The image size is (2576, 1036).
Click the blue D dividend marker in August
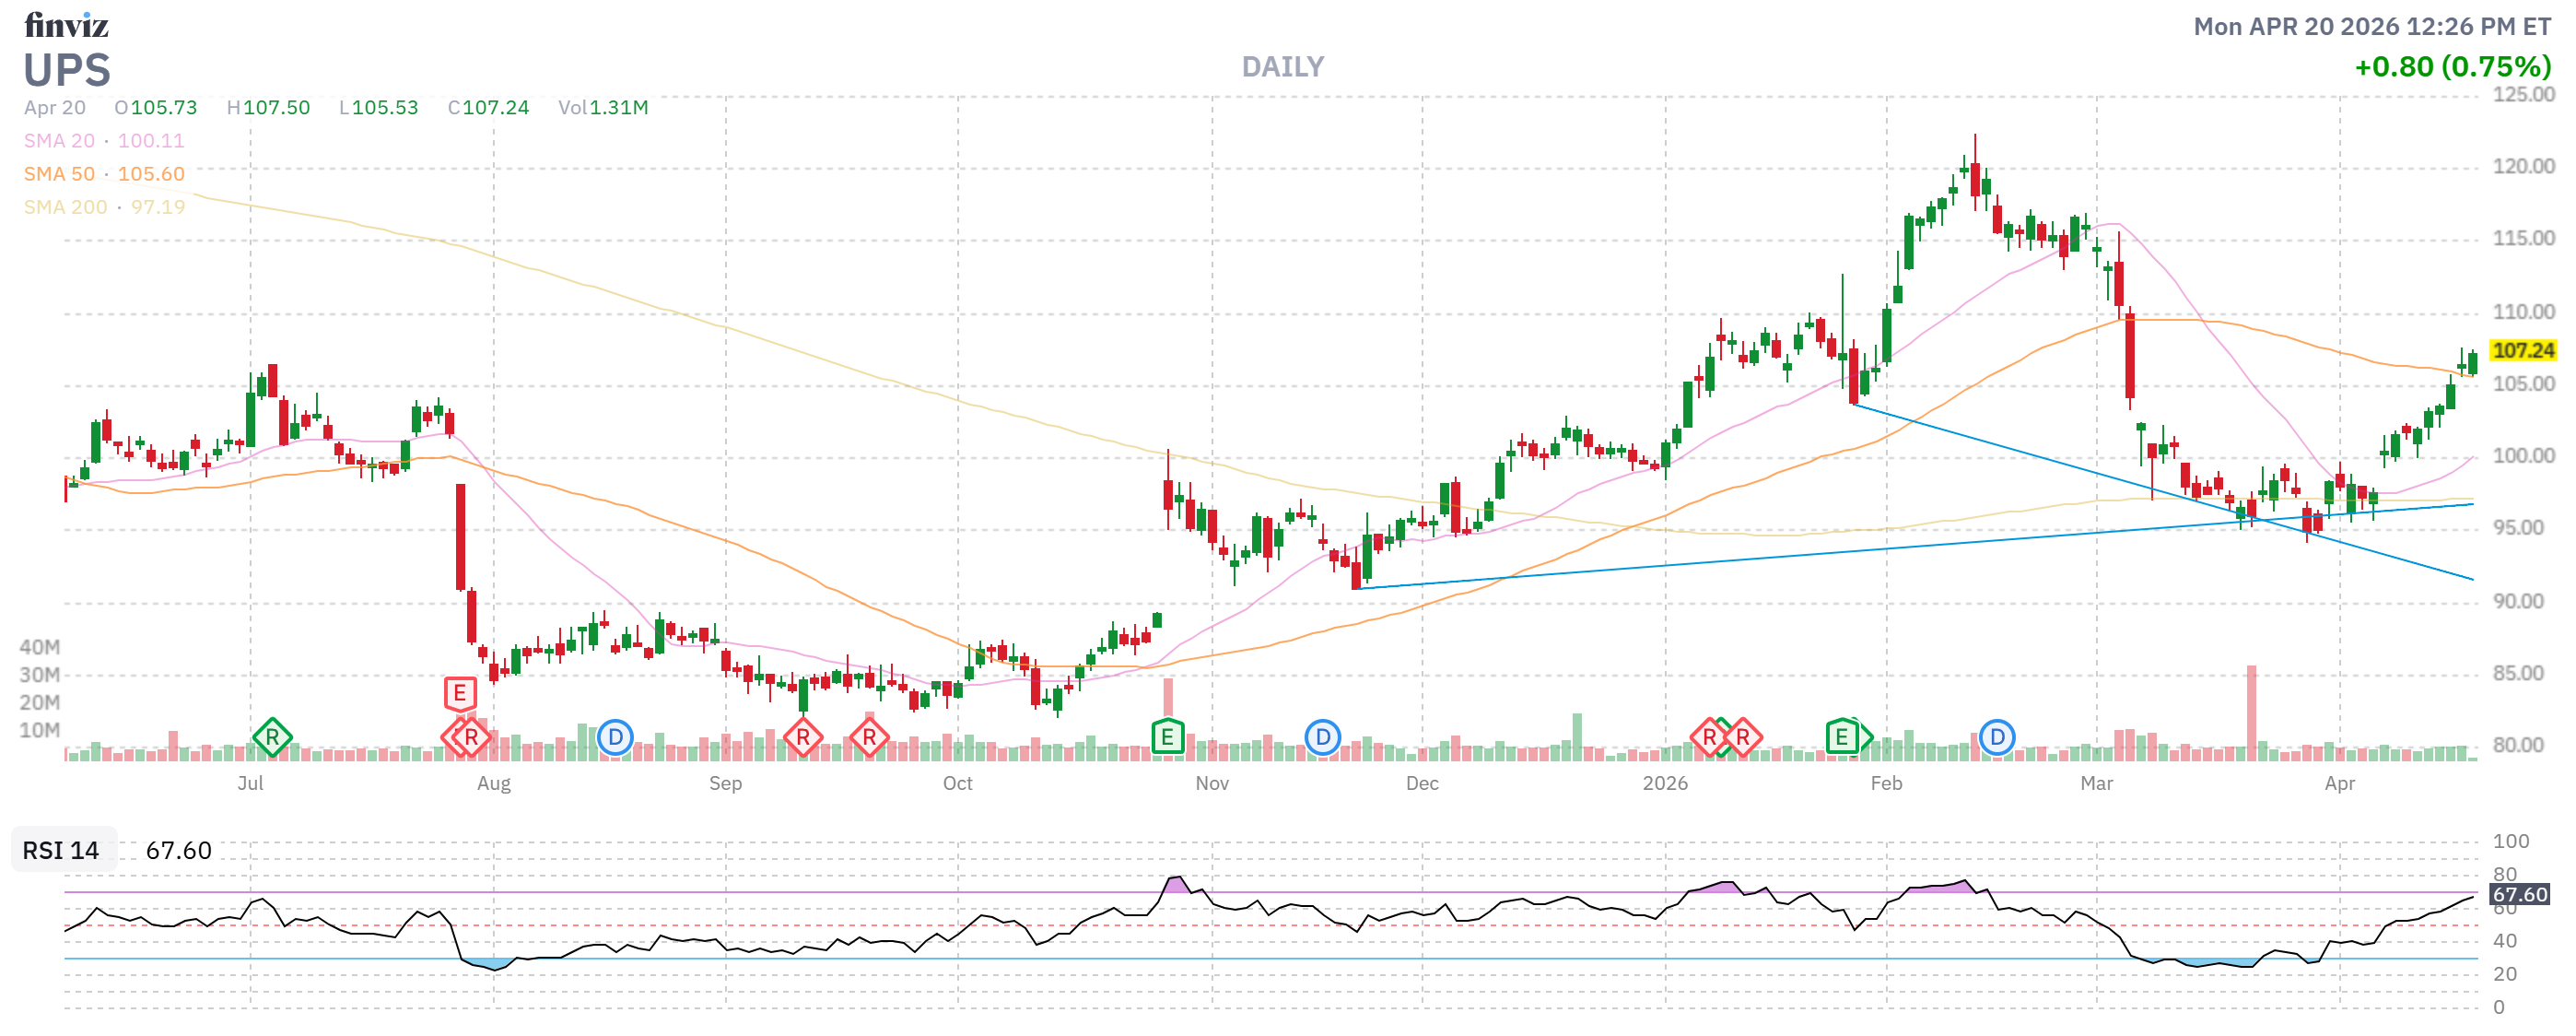615,738
